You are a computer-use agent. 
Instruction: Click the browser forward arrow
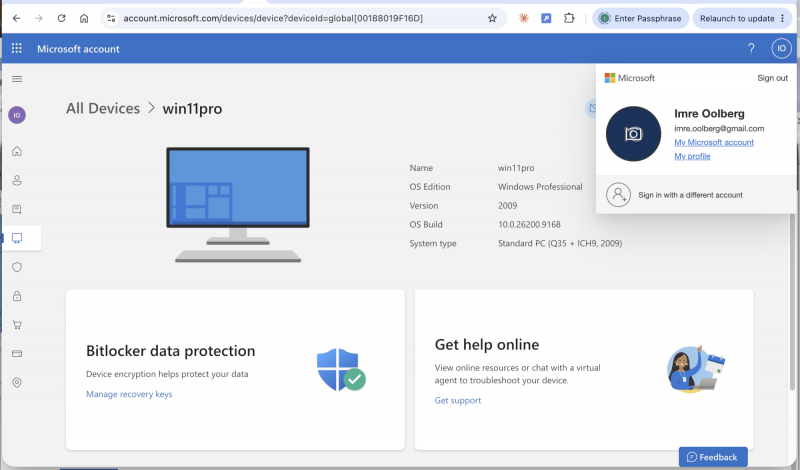tap(39, 18)
